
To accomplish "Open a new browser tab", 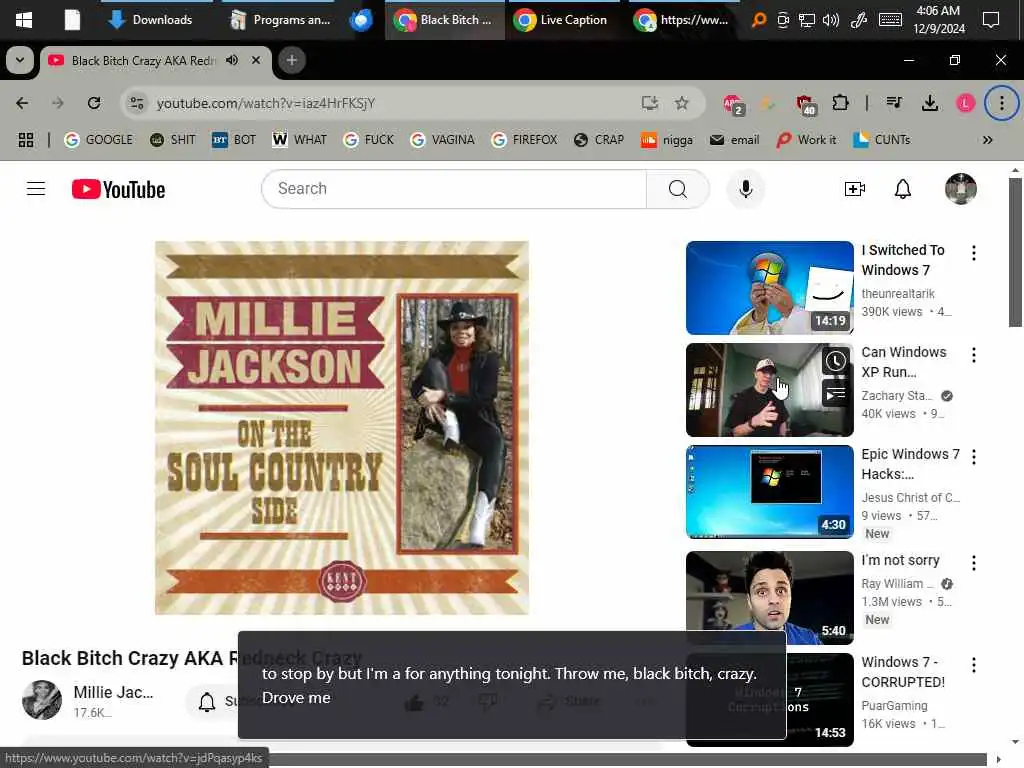I will [x=291, y=60].
